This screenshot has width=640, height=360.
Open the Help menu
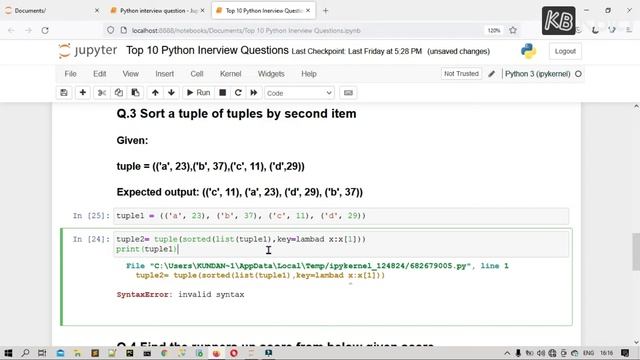[x=309, y=74]
